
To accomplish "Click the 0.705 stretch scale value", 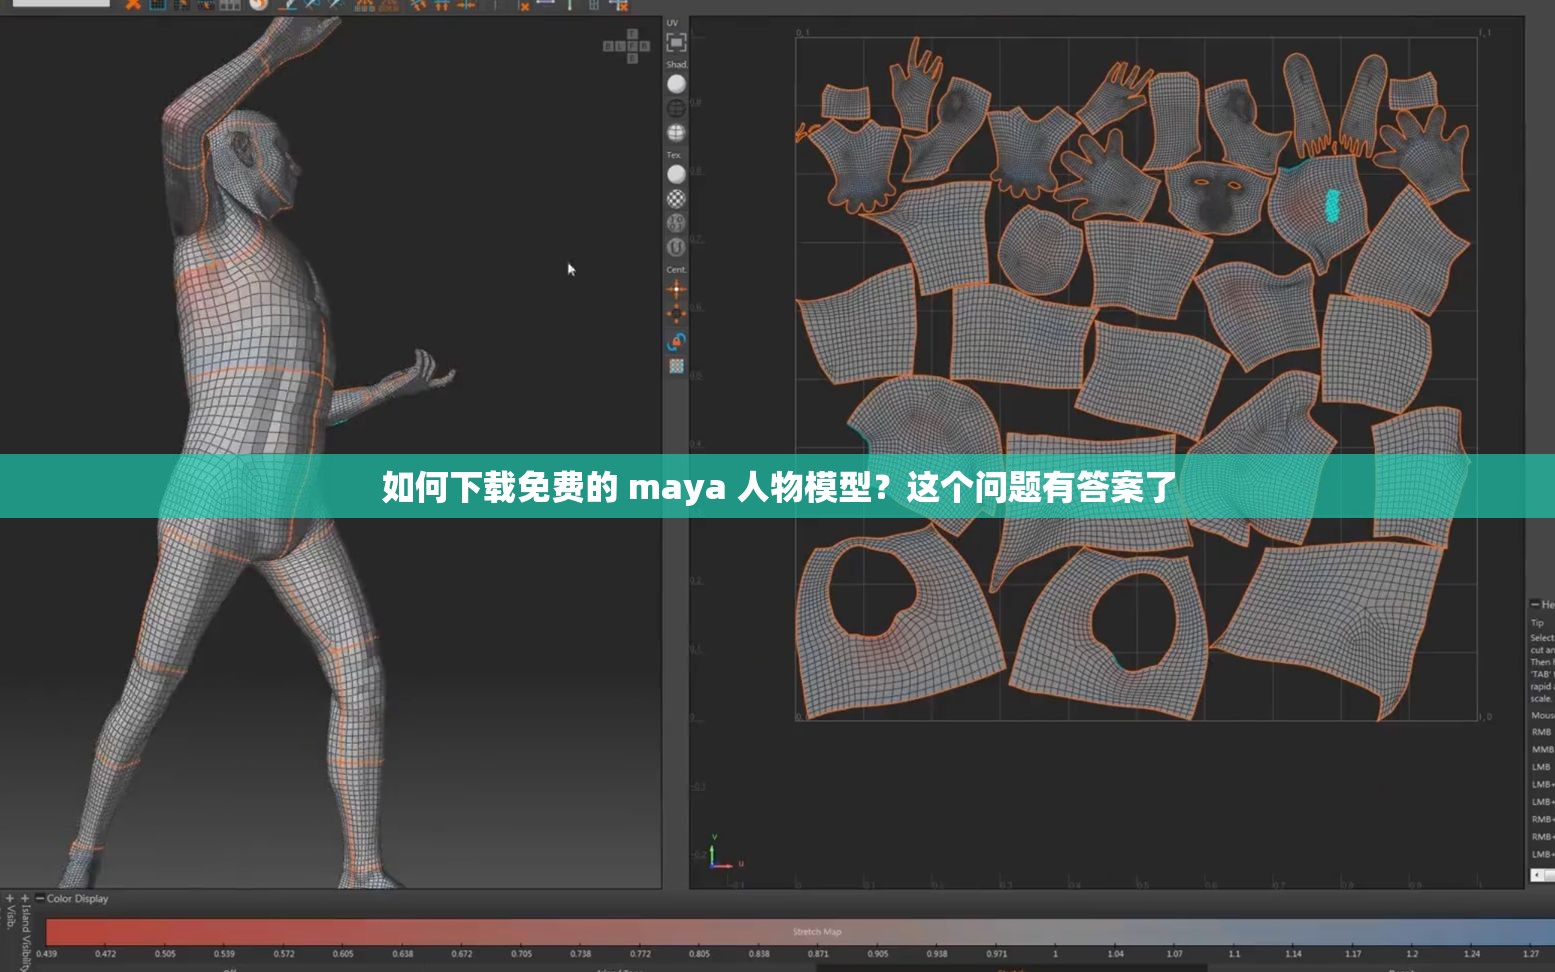I will pos(521,954).
